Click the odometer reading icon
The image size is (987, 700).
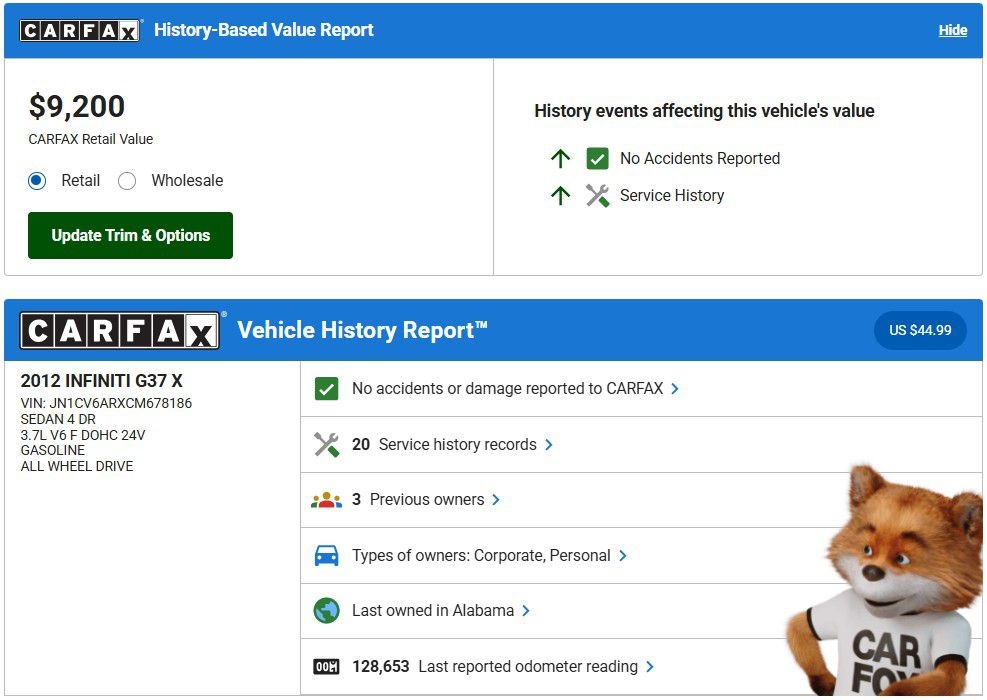pyautogui.click(x=326, y=667)
